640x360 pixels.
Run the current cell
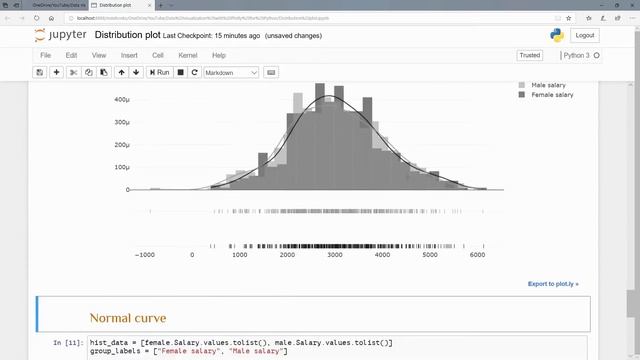[160, 73]
